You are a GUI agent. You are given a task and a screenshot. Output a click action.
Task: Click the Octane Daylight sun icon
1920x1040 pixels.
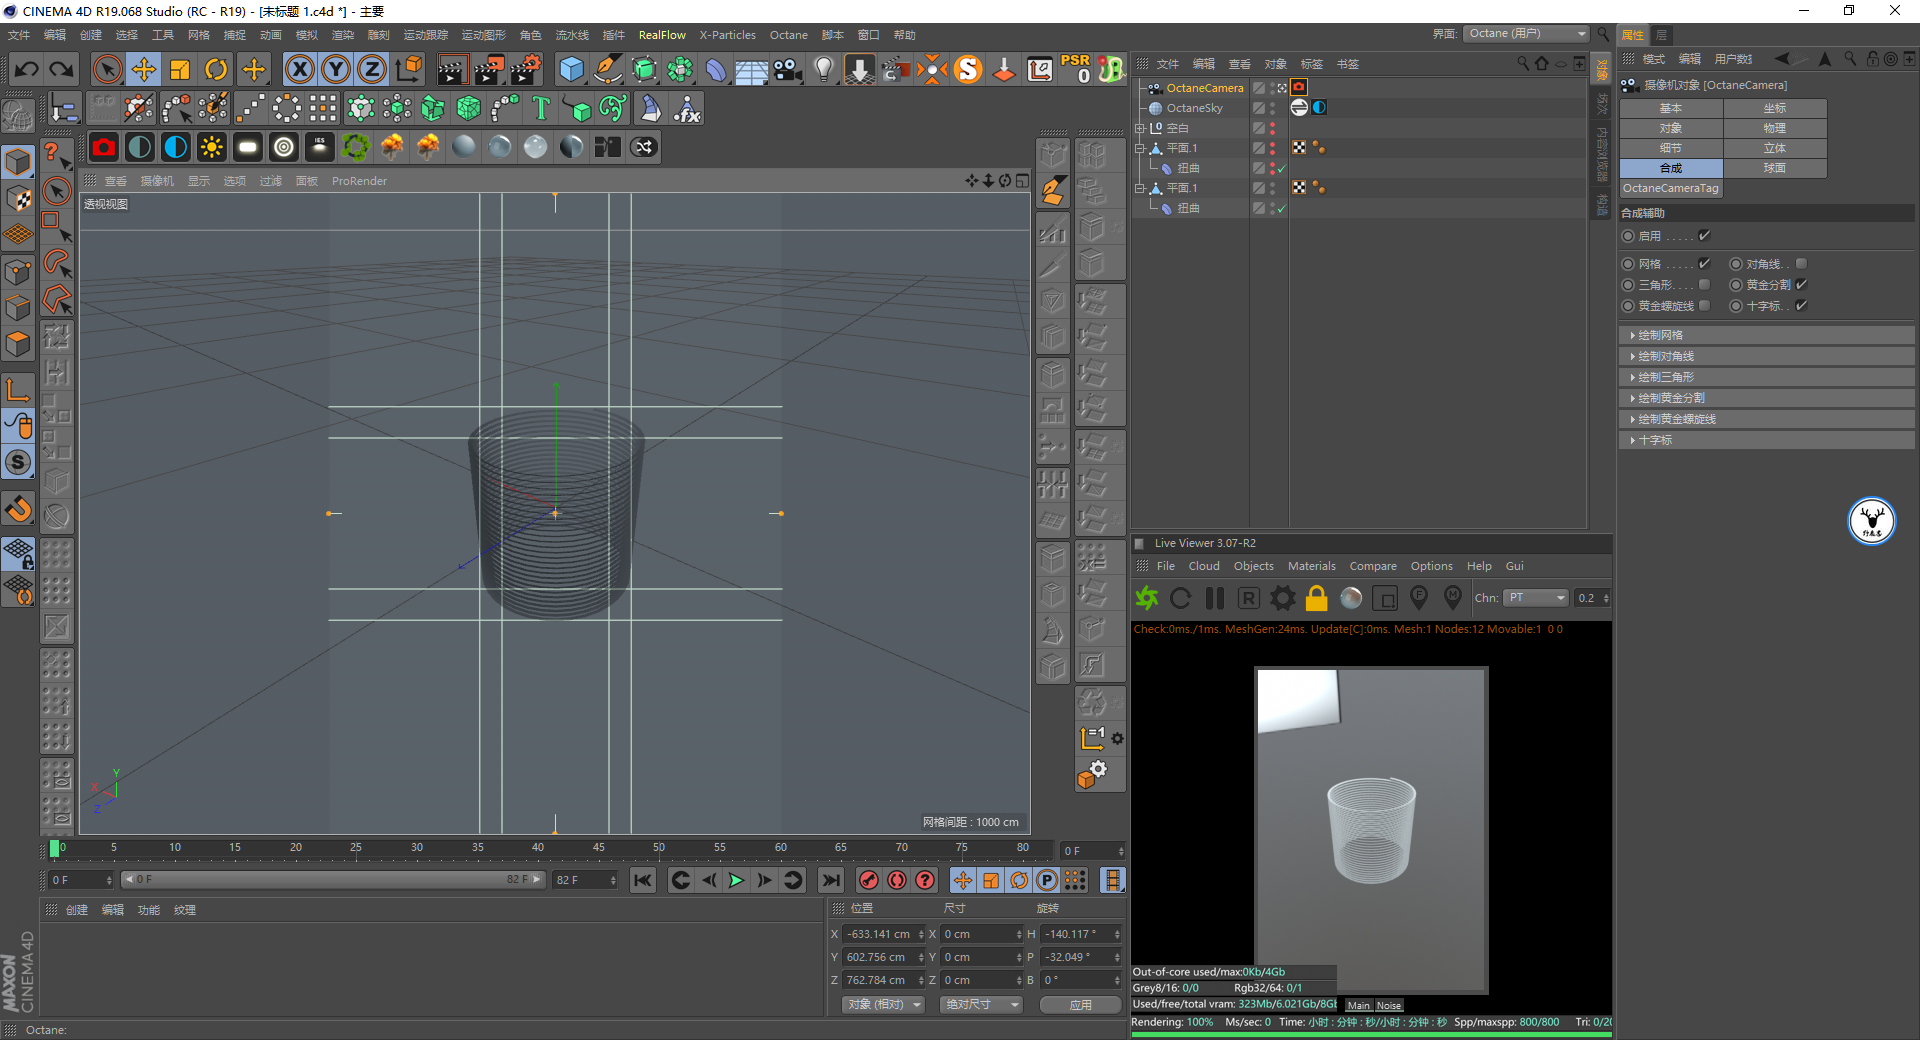212,148
